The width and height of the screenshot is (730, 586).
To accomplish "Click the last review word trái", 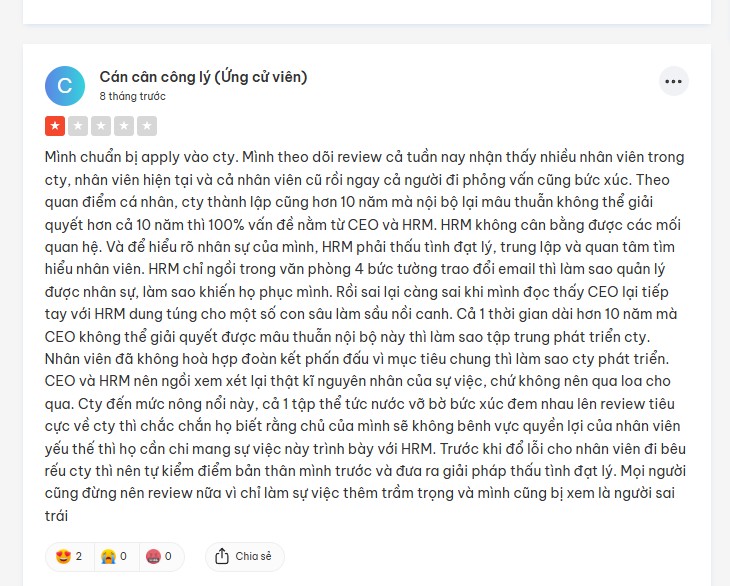I will pos(56,516).
